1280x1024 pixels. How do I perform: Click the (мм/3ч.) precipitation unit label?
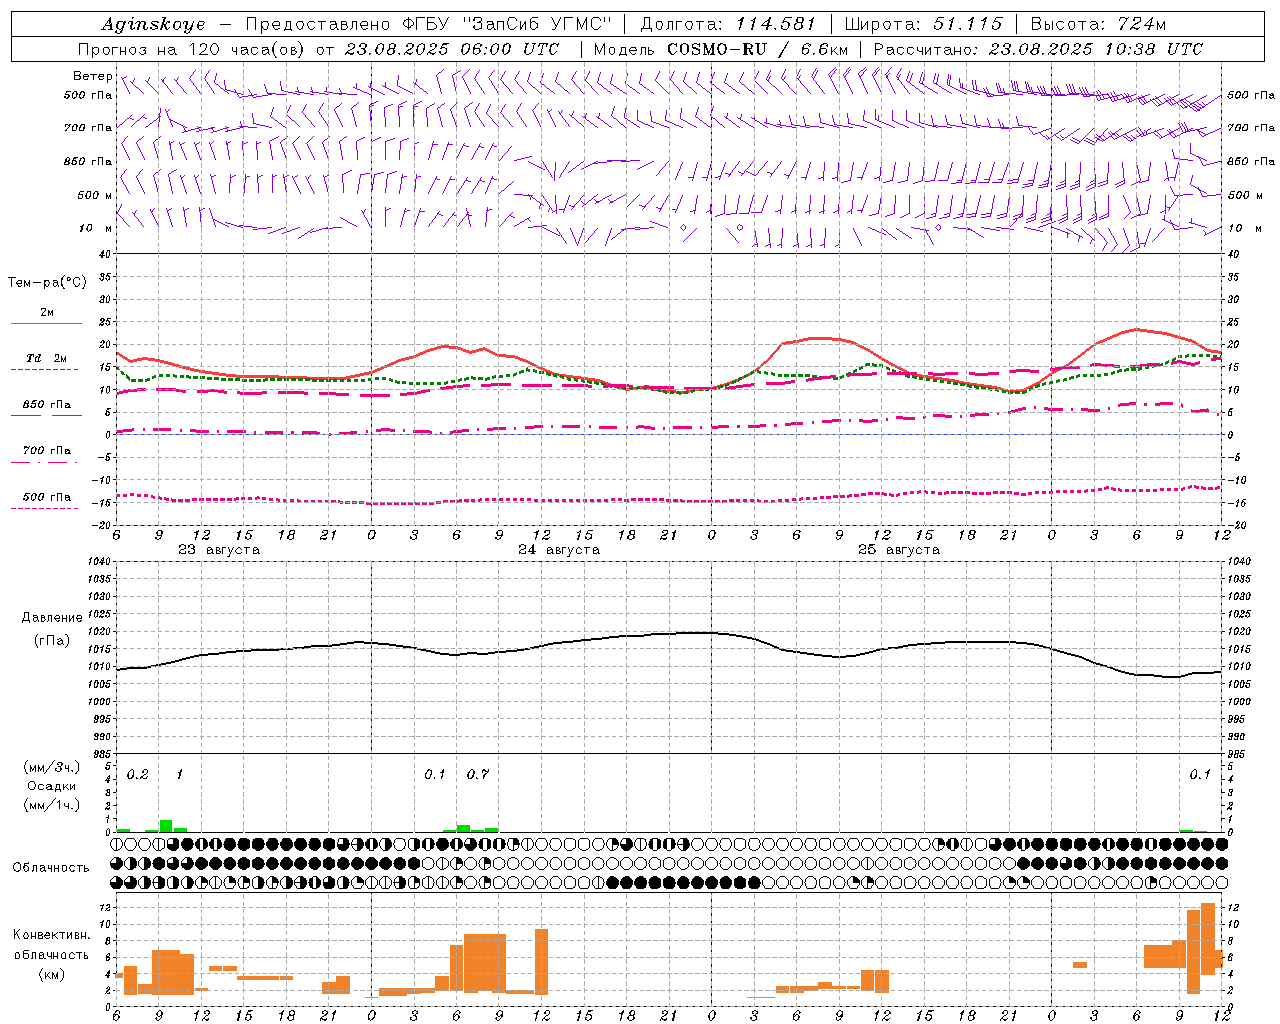click(52, 767)
